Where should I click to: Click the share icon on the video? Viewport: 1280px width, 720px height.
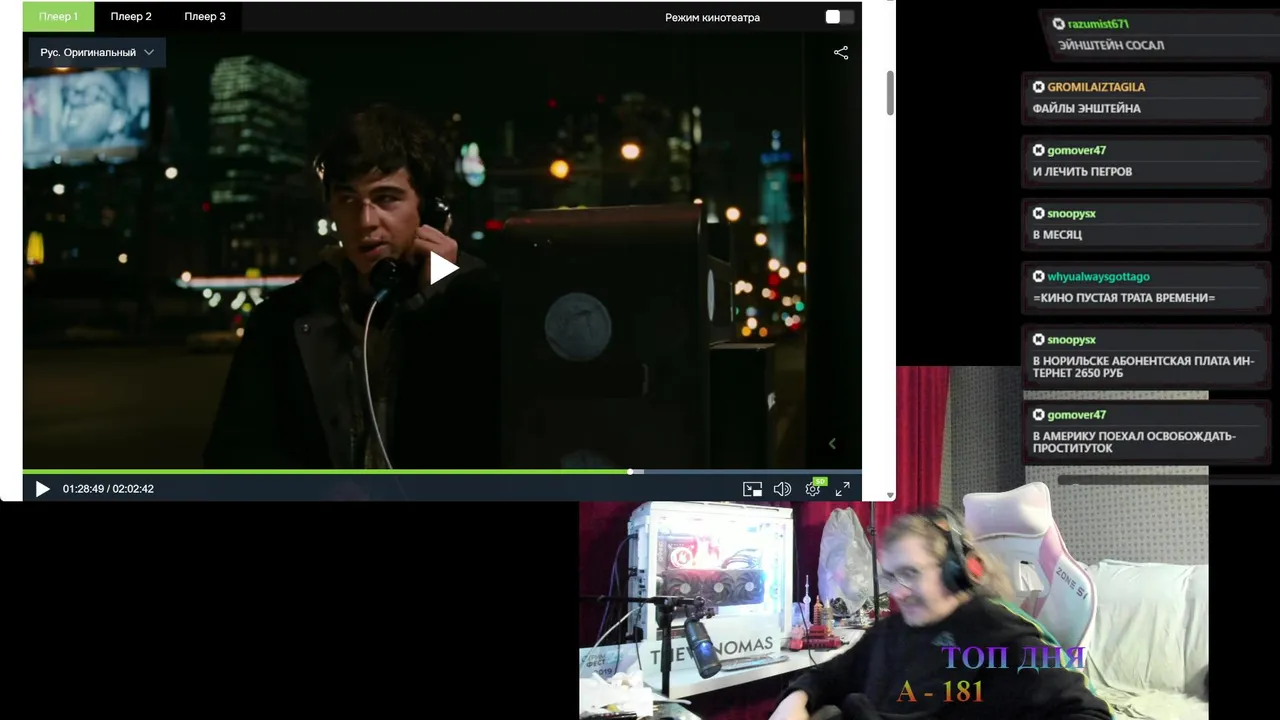pyautogui.click(x=841, y=53)
